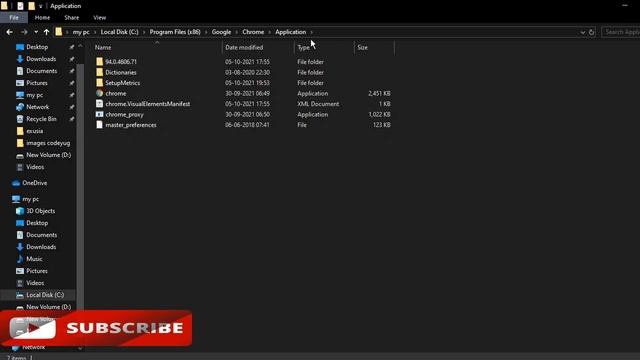Open Downloads under my pc
640x360 pixels.
[x=41, y=247]
